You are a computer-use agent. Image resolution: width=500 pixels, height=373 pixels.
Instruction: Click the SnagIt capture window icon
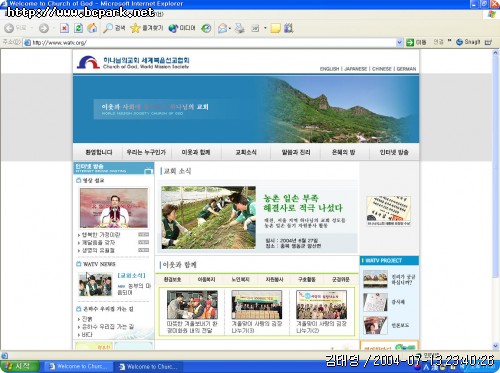point(488,42)
